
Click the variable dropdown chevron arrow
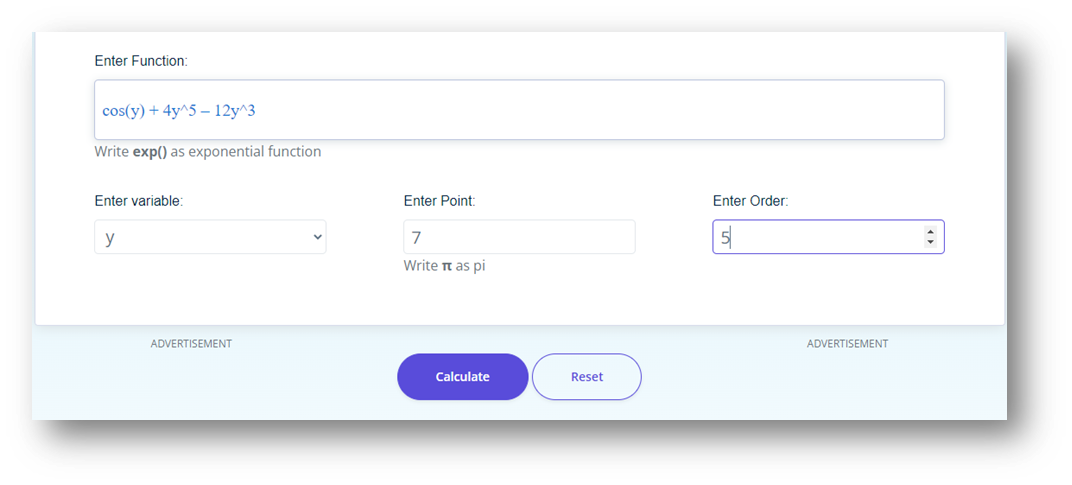318,237
